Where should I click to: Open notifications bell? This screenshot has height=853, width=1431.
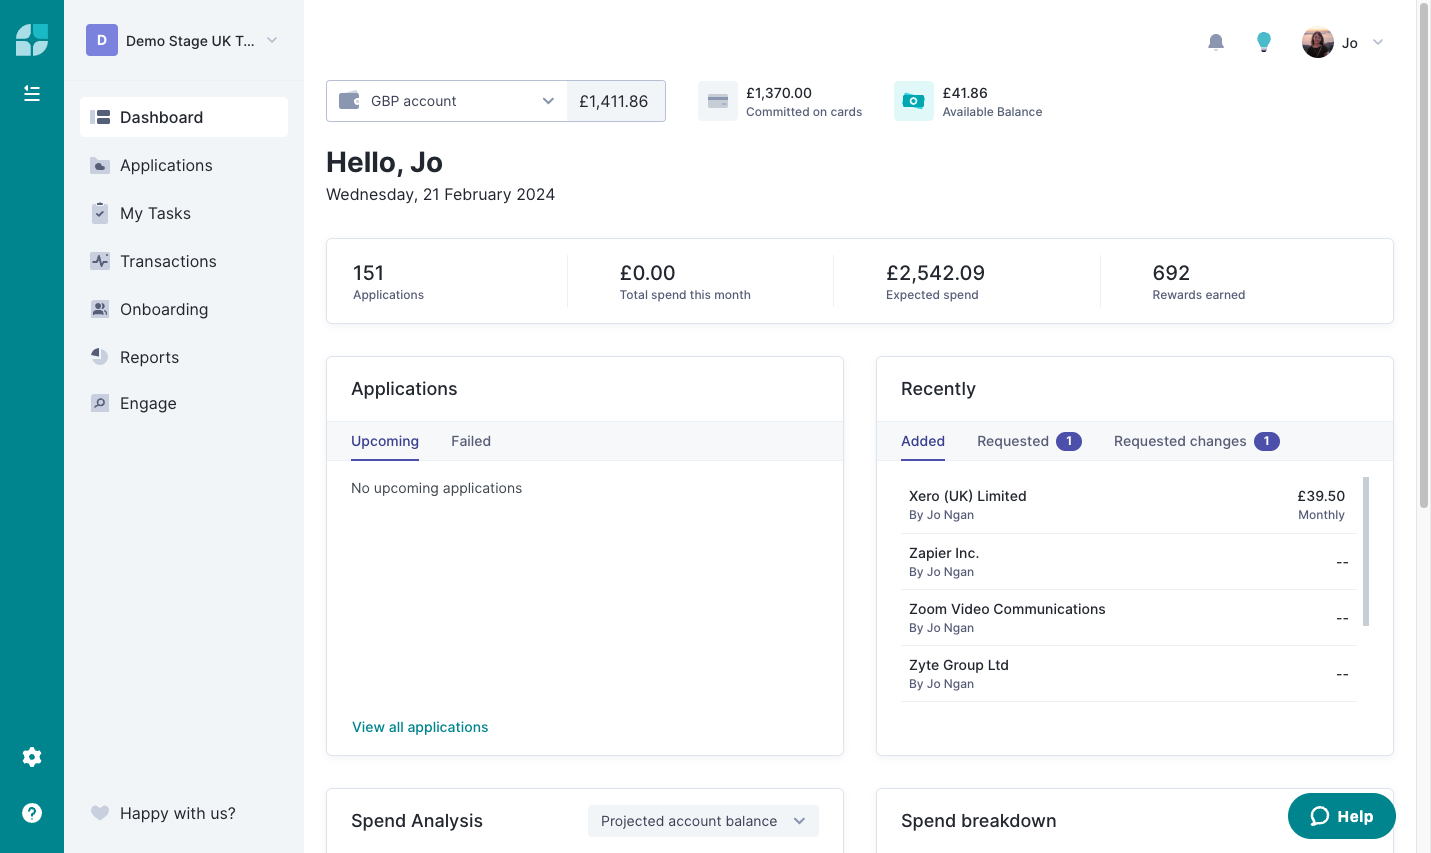tap(1216, 42)
